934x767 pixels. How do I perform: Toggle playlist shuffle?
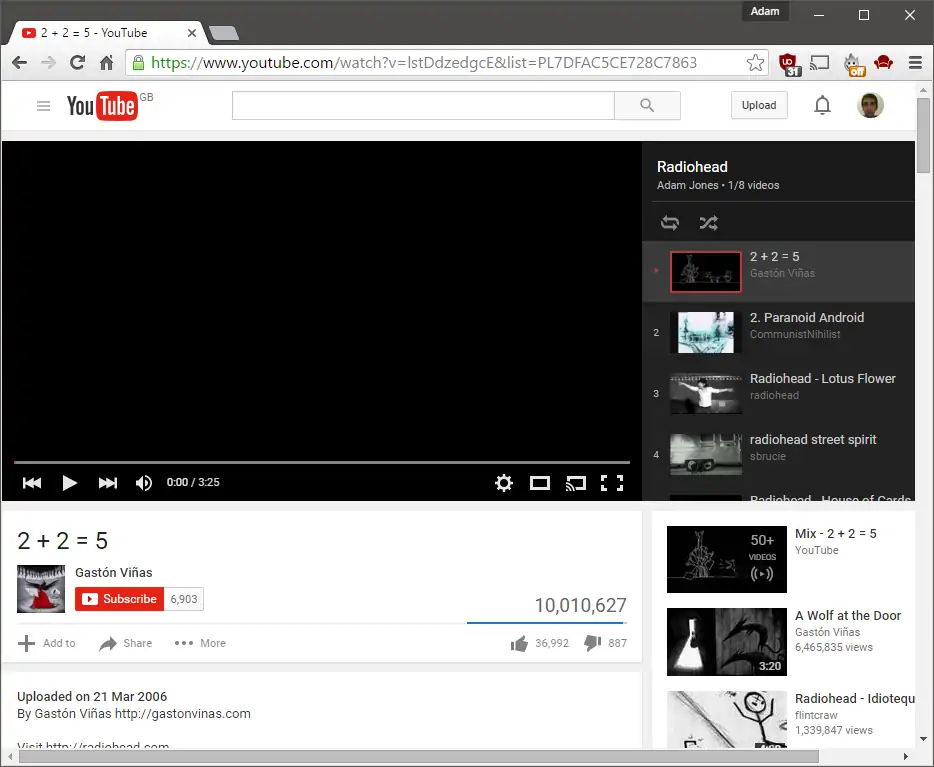coord(708,223)
